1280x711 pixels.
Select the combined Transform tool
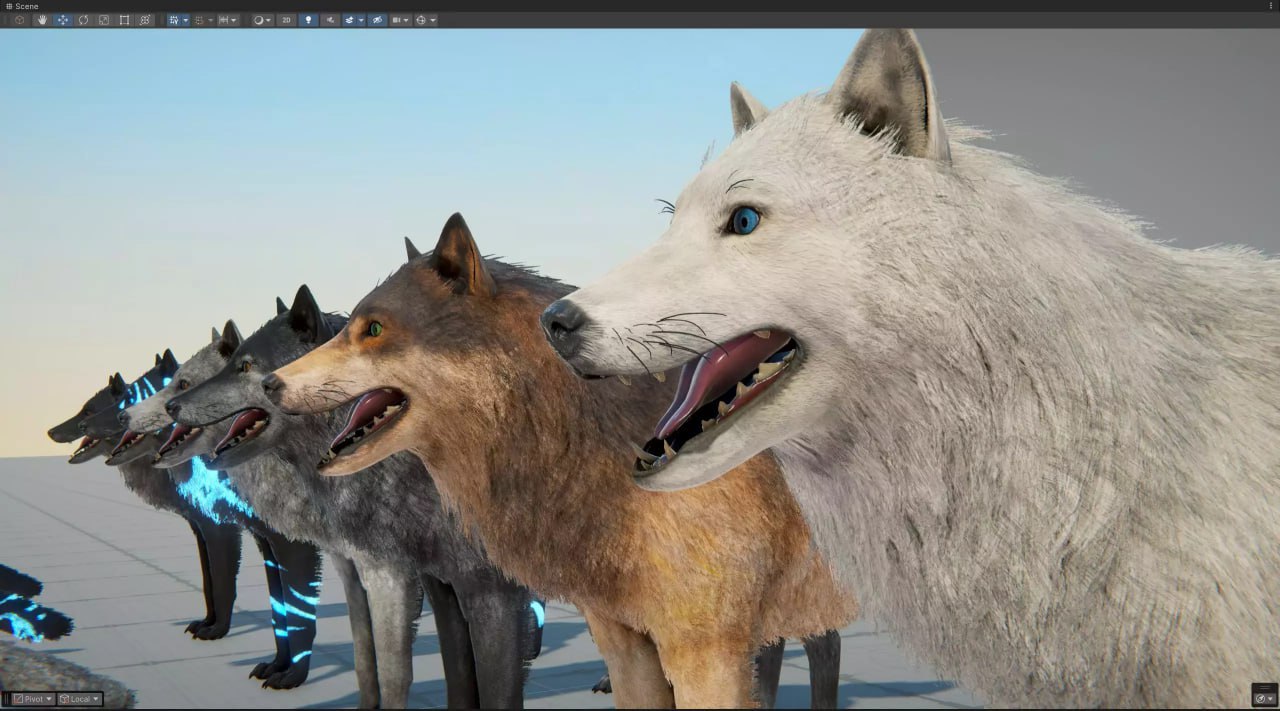[x=145, y=19]
